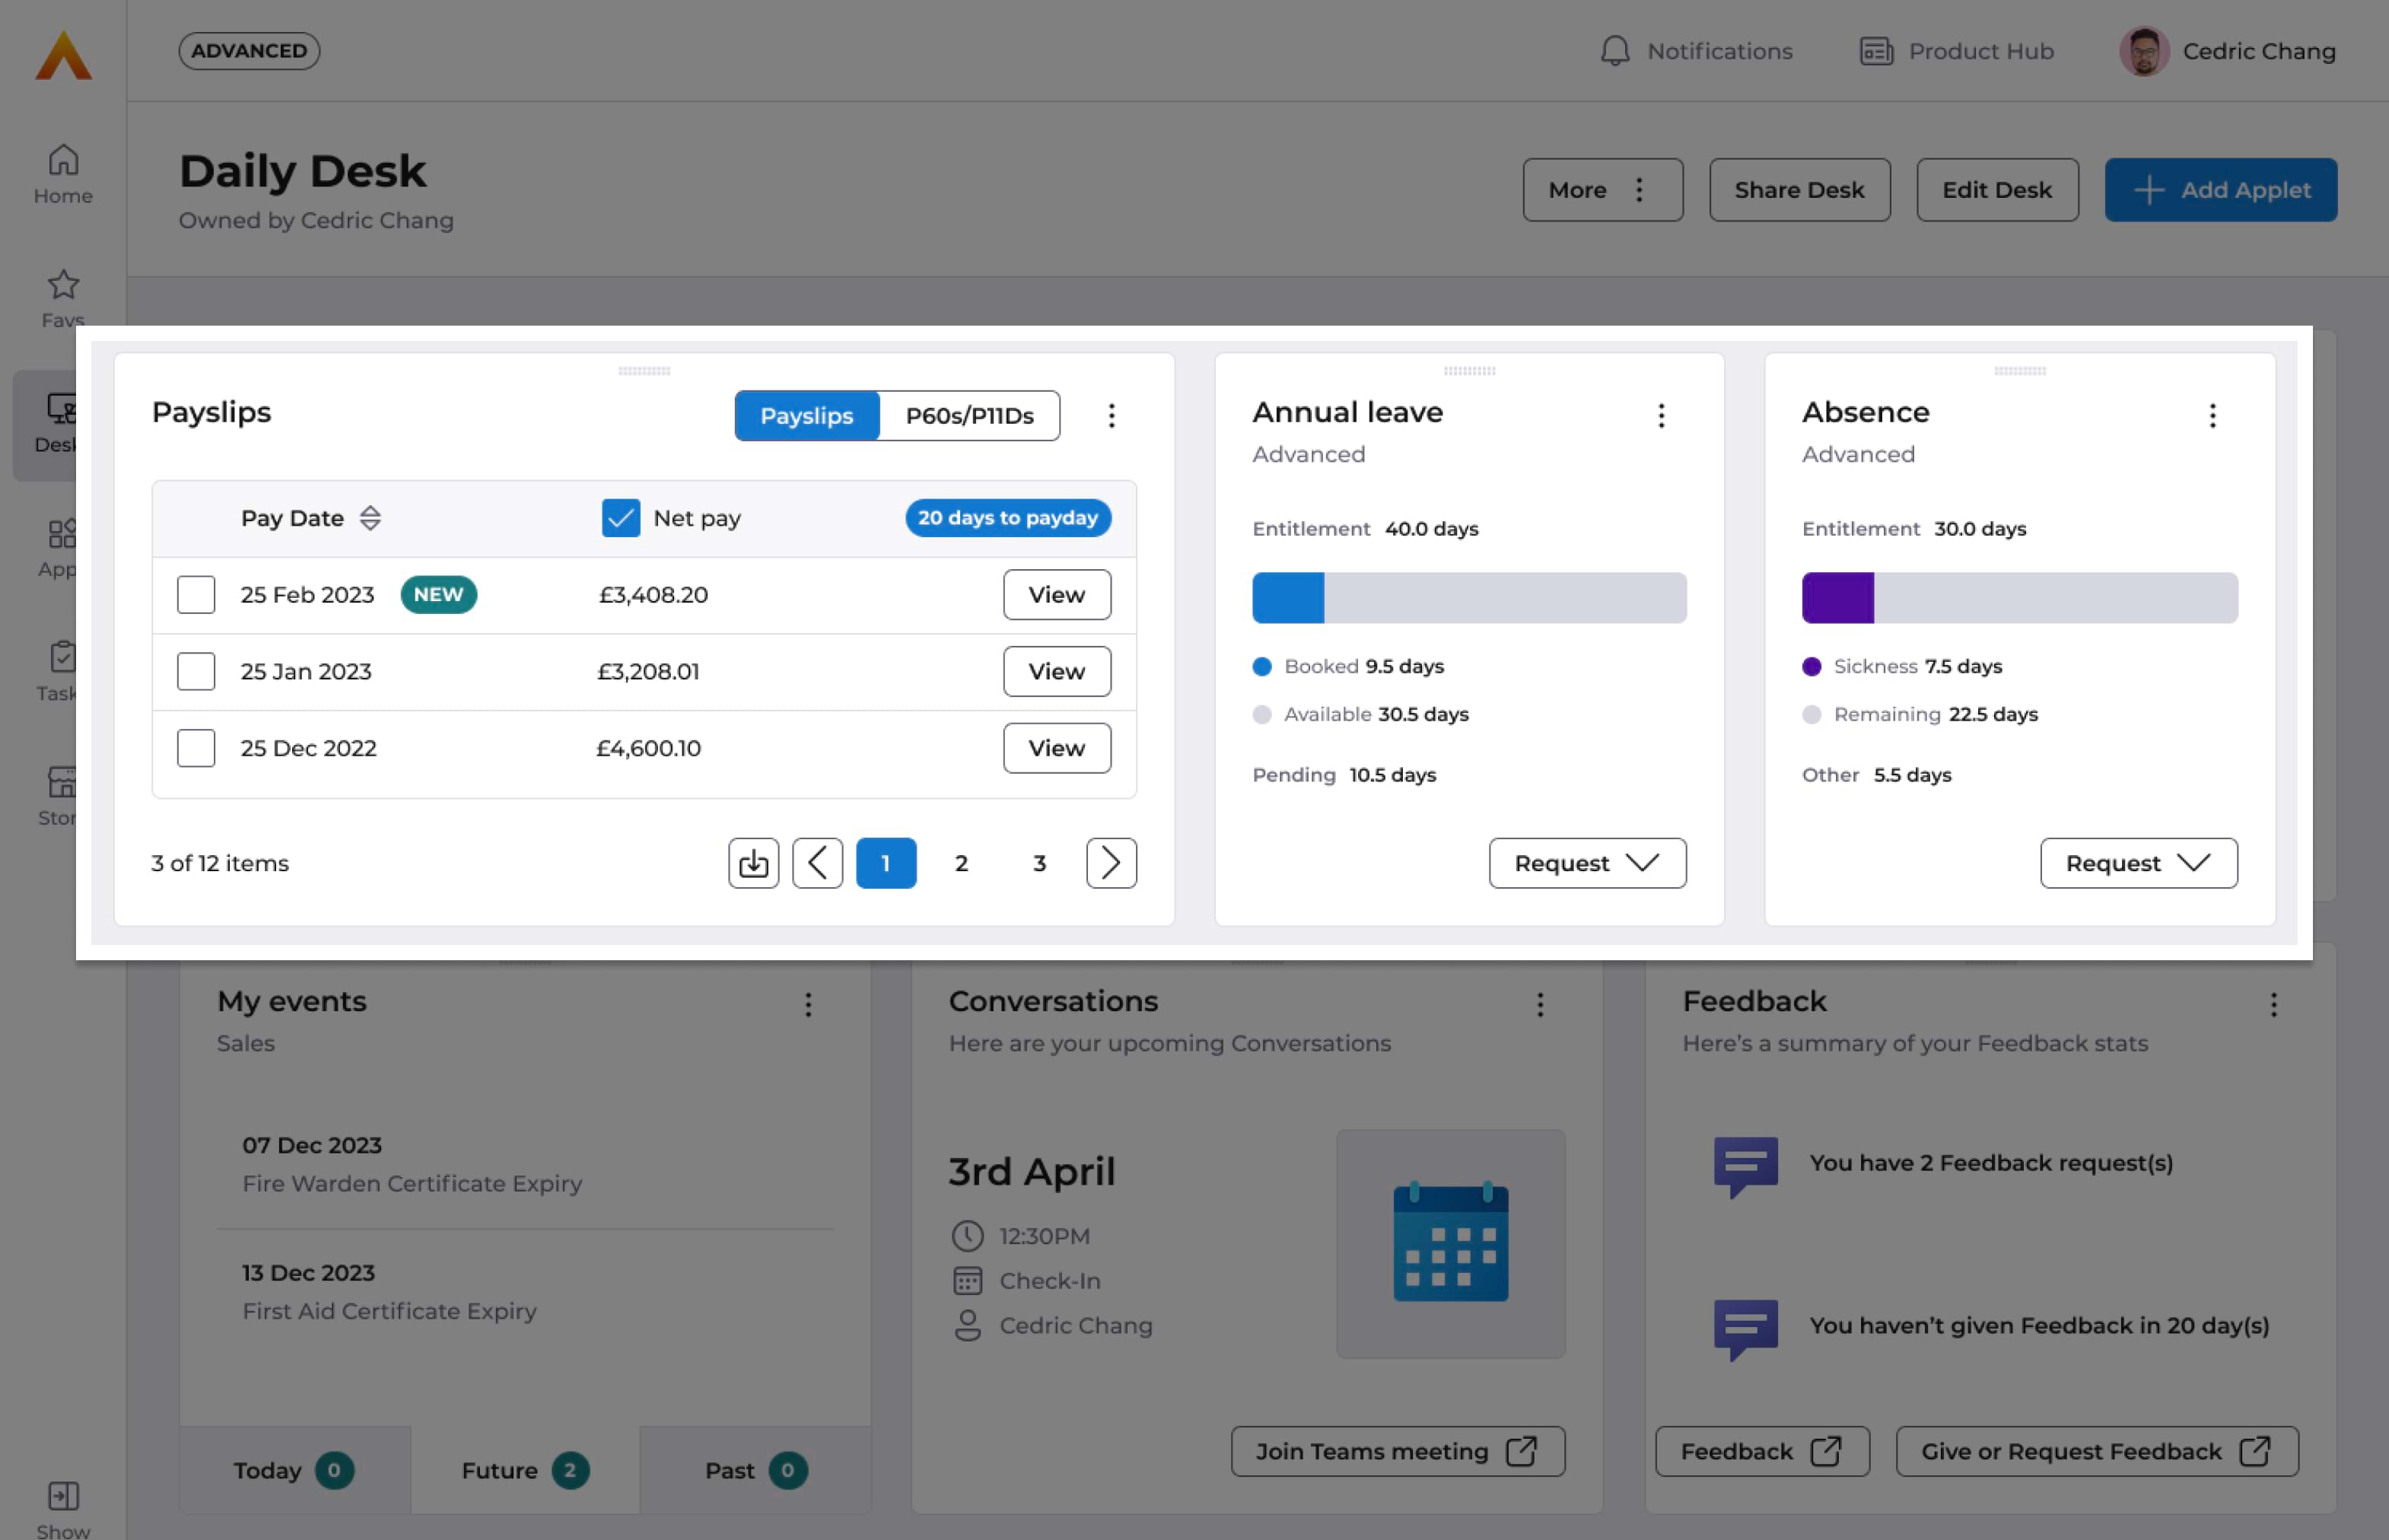
Task: Open the More options menu
Action: pyautogui.click(x=1602, y=190)
